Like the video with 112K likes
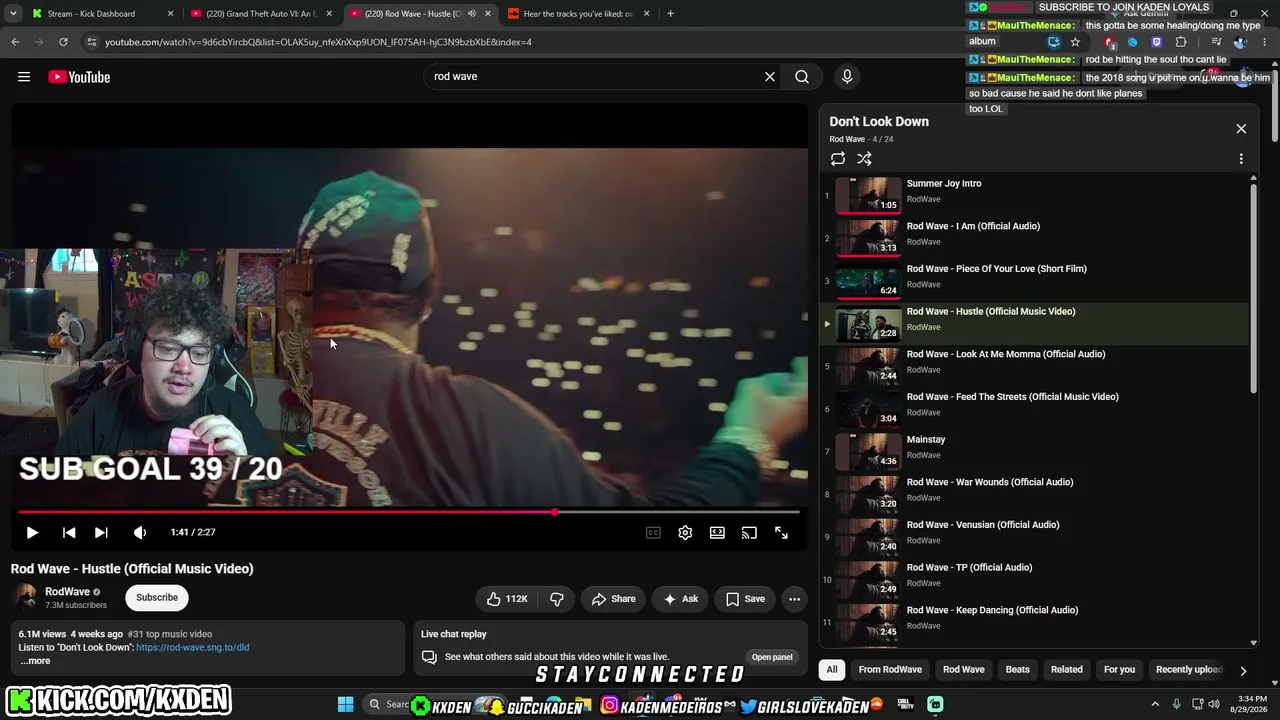 (x=507, y=599)
